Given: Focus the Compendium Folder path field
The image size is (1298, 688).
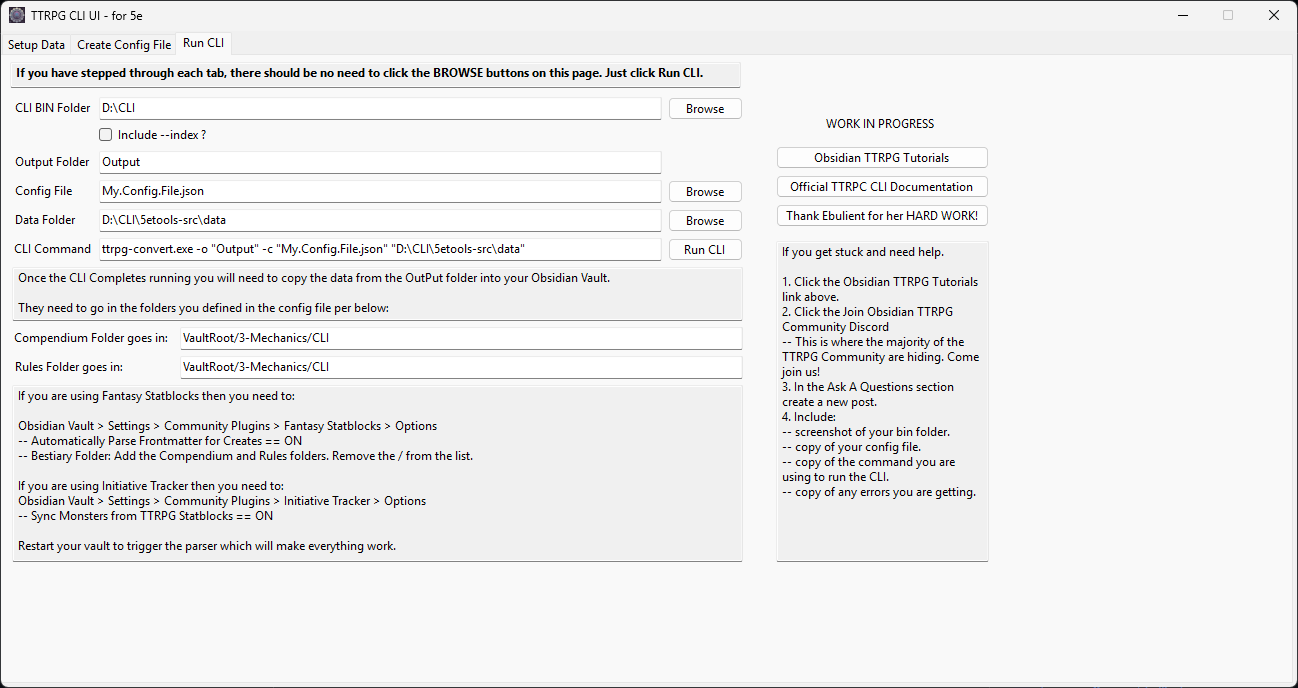Looking at the screenshot, I should [x=460, y=339].
